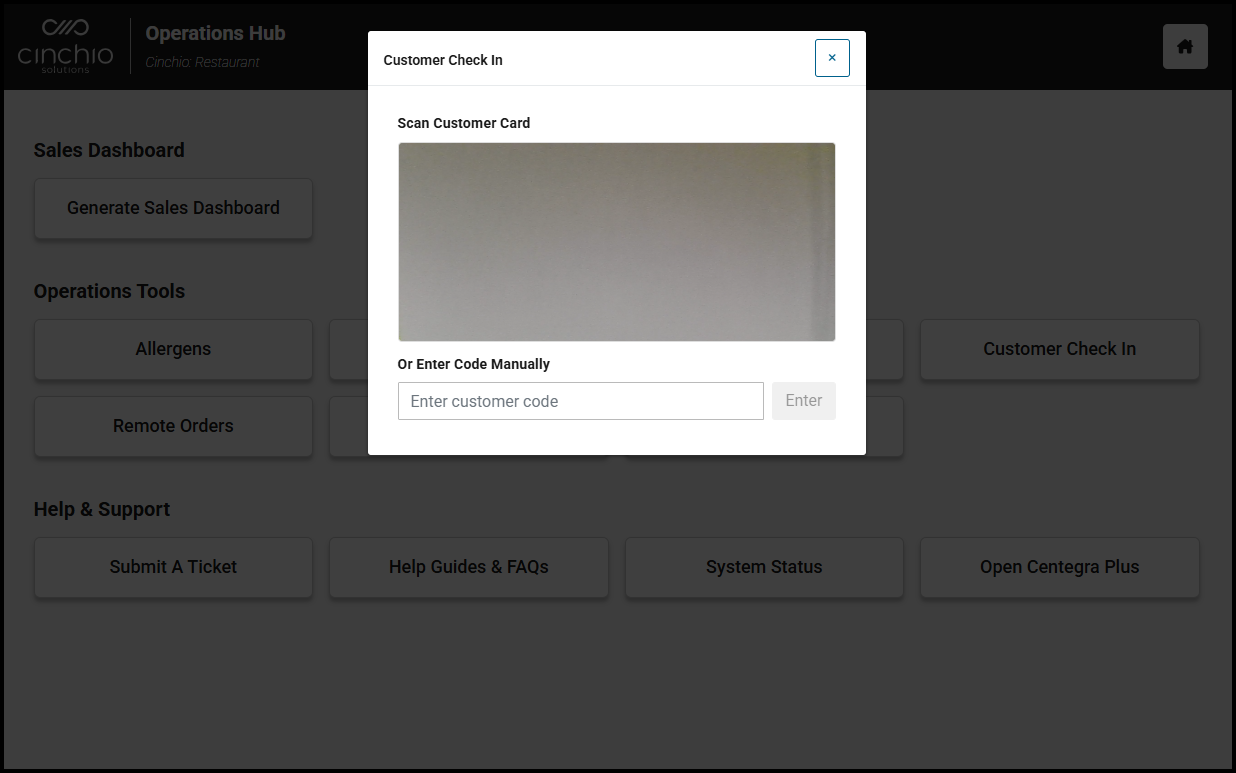This screenshot has width=1236, height=773.
Task: Click the Help & Support heading
Action: (x=102, y=509)
